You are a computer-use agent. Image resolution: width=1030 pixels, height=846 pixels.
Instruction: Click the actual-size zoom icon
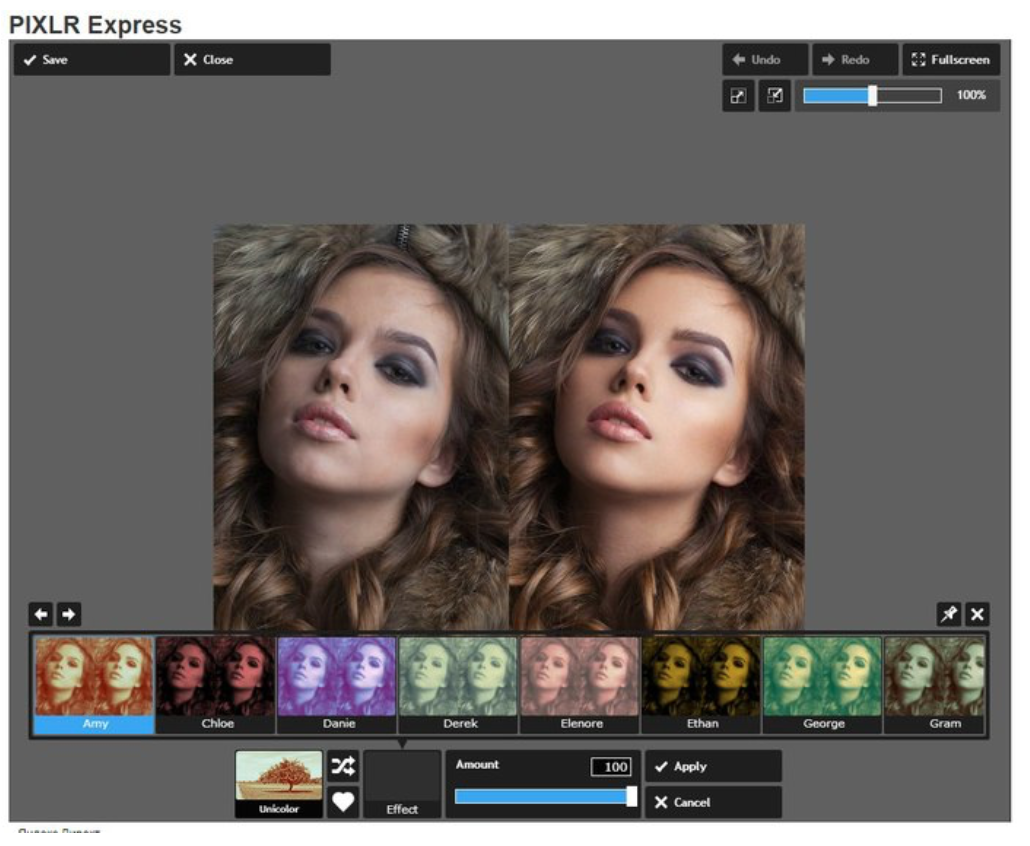pos(774,96)
